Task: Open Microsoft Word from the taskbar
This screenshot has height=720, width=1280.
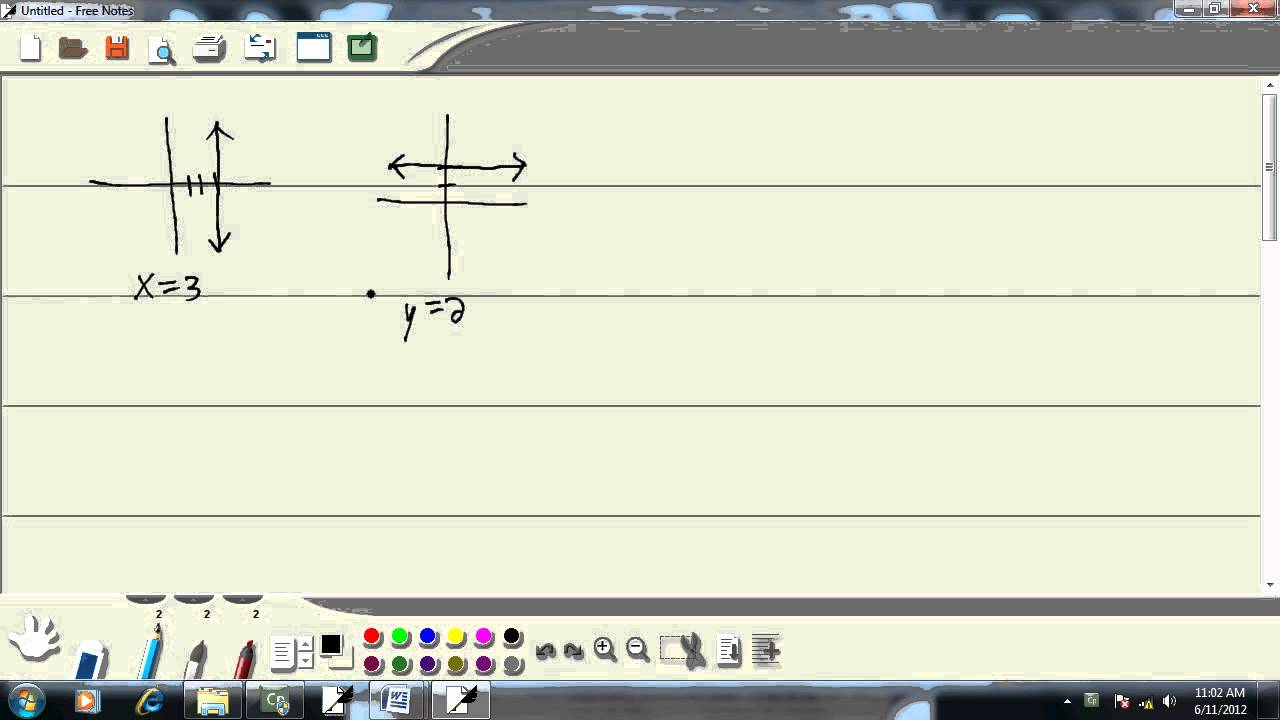Action: coord(396,700)
